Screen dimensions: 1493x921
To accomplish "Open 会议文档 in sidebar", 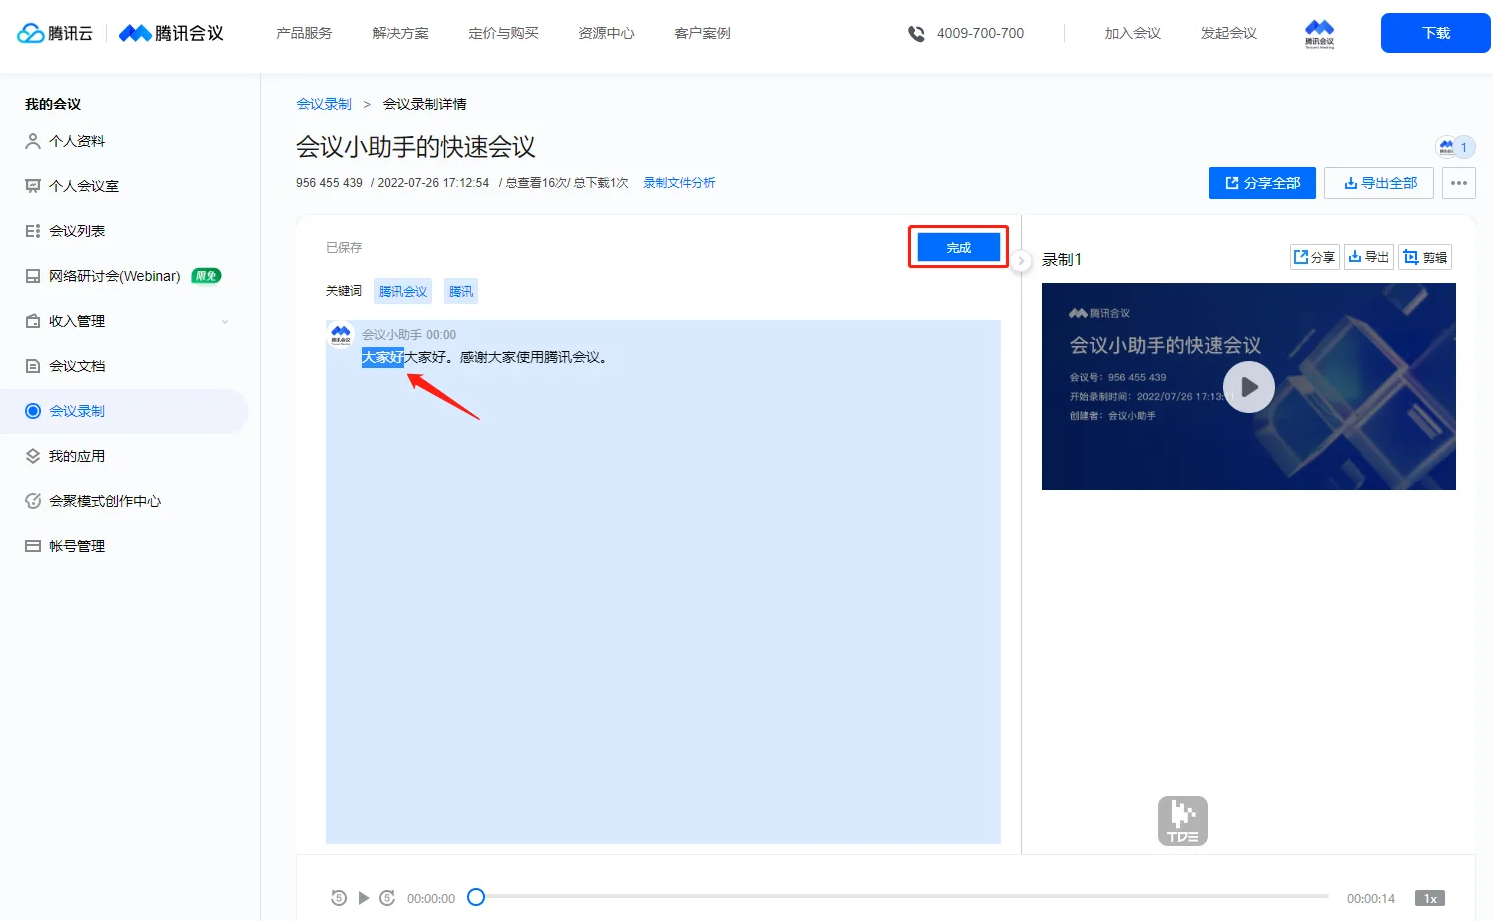I will pos(77,366).
